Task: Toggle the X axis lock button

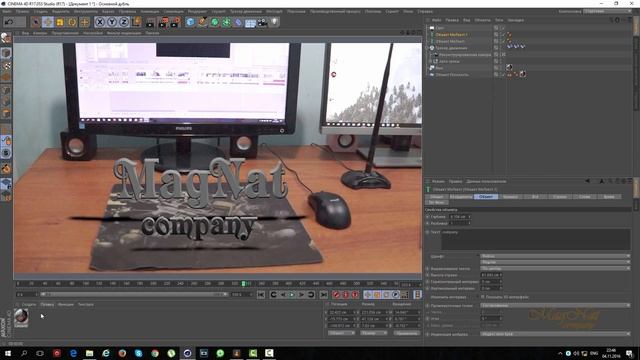Action: click(100, 22)
